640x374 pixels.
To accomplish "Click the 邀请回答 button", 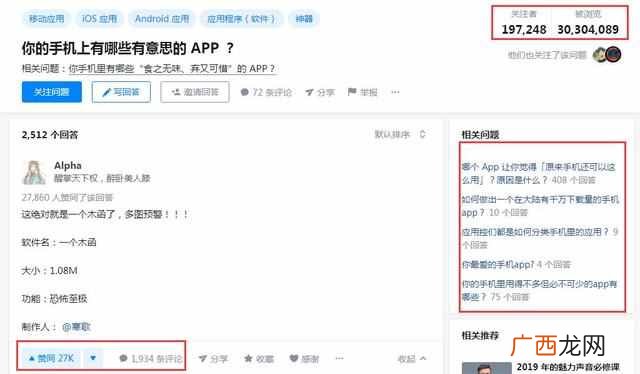I will point(195,92).
